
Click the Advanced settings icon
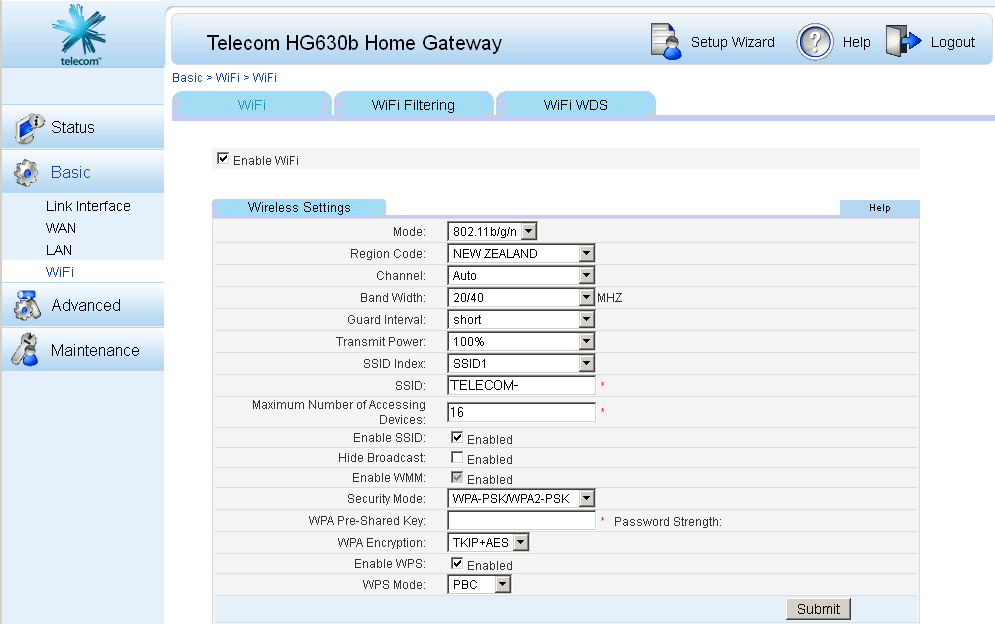27,305
